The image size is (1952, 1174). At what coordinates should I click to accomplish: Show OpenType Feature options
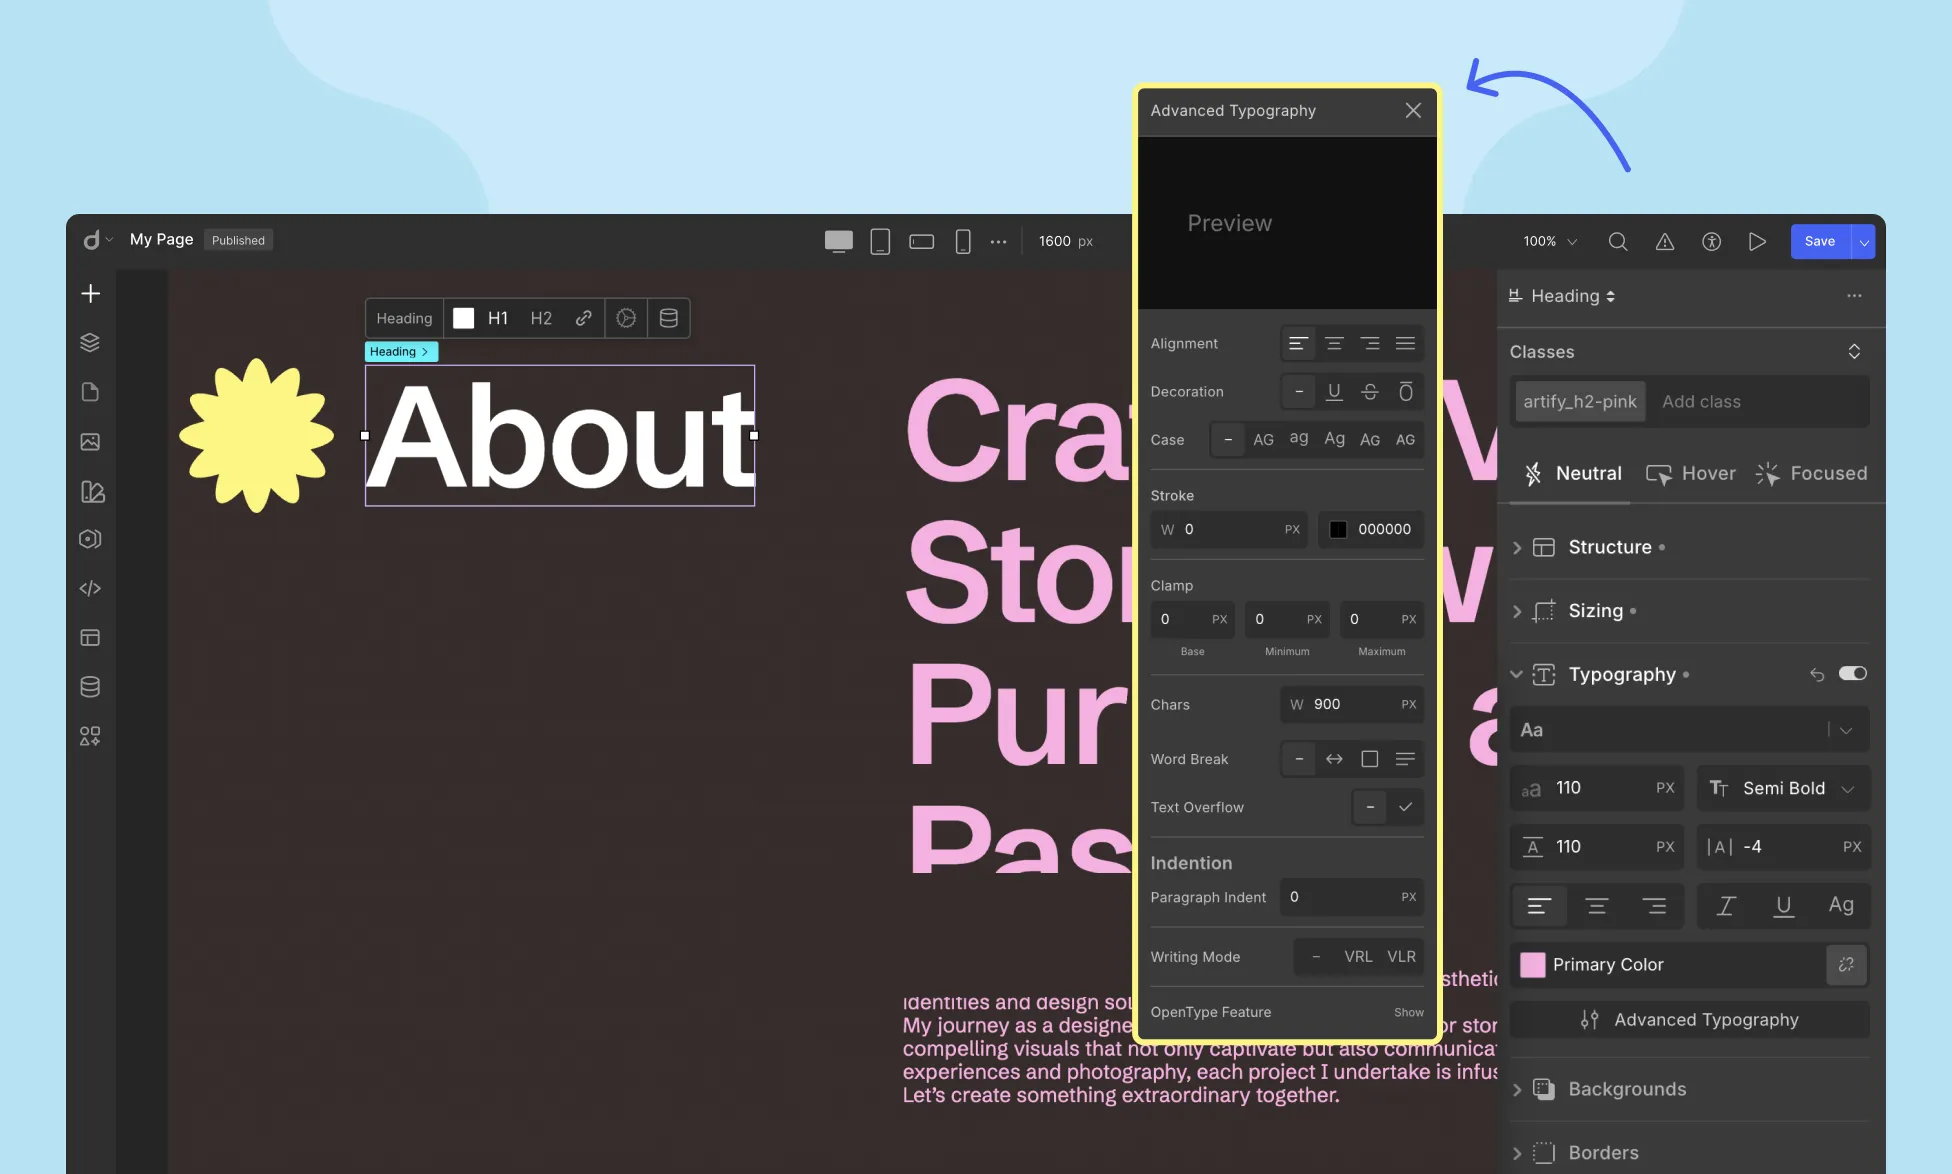[x=1408, y=1012]
